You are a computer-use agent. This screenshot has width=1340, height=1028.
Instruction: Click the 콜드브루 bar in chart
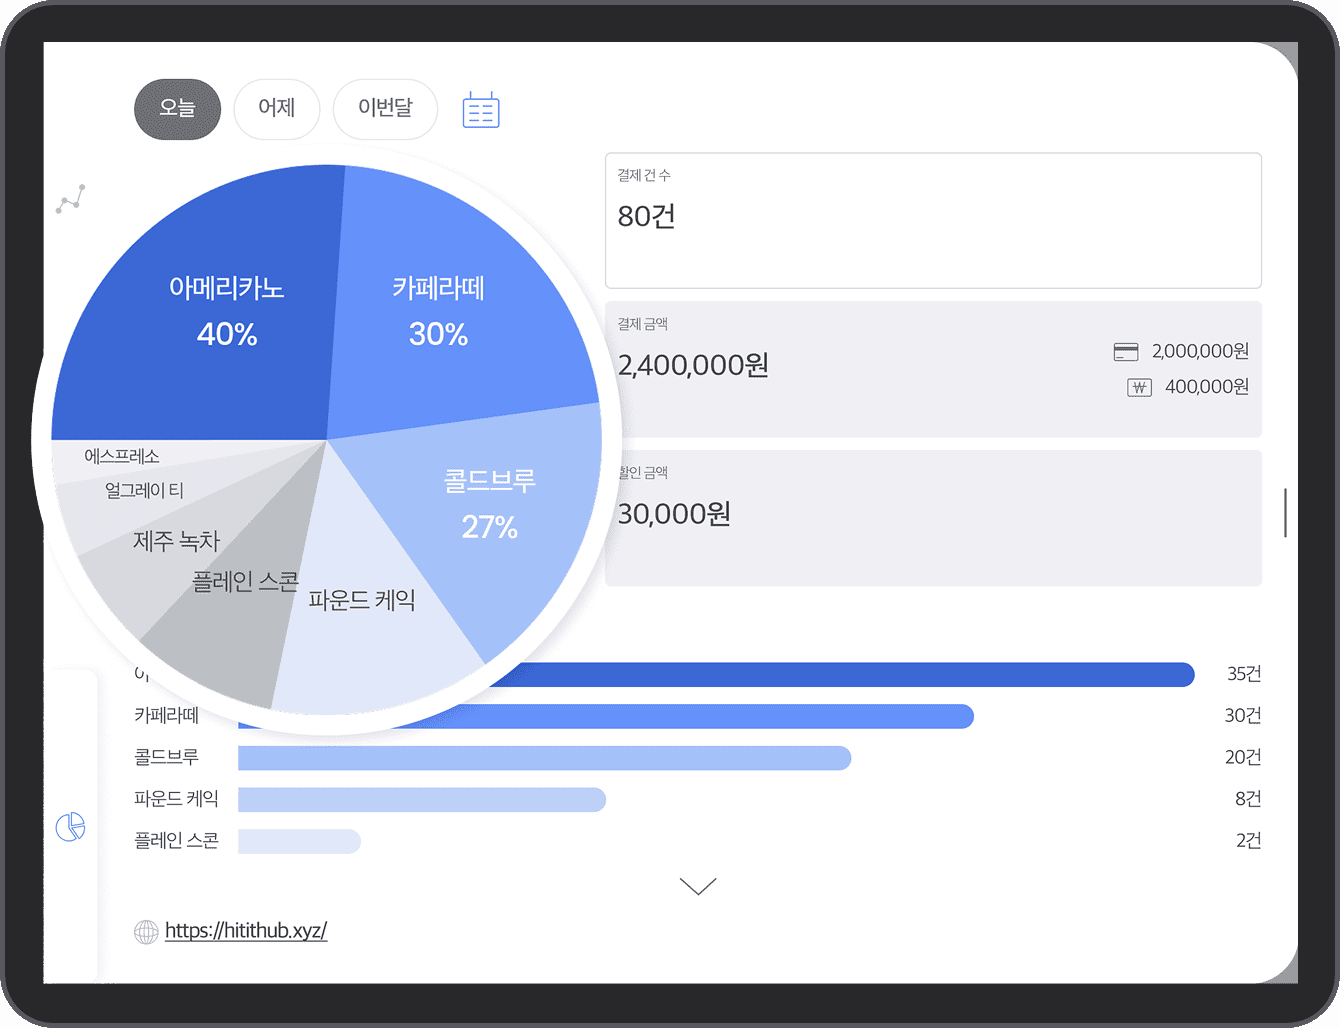click(x=544, y=758)
